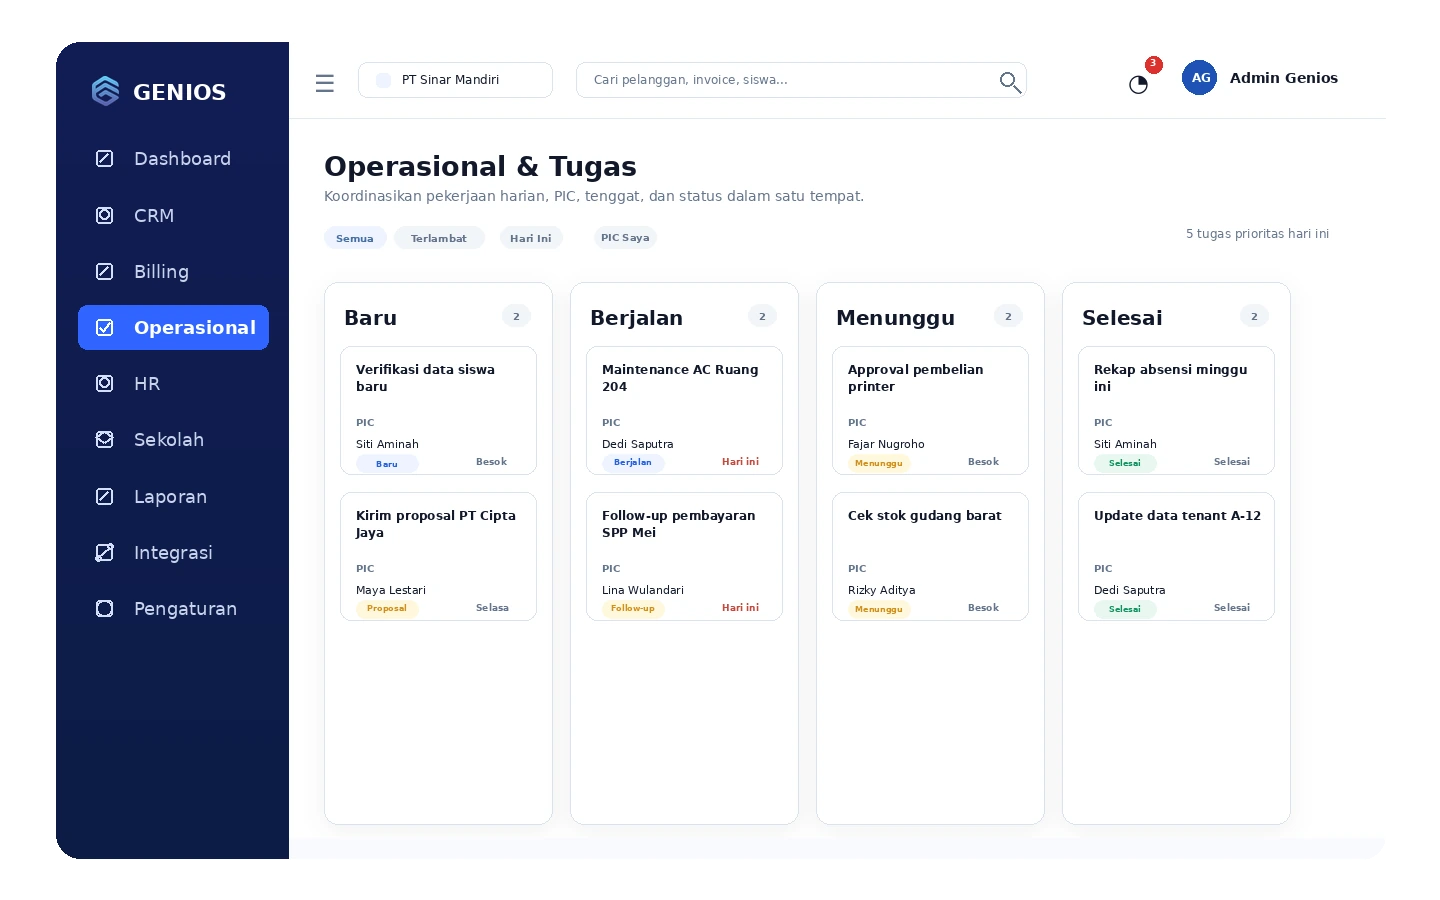Open the Cek stok gudang barat card
The height and width of the screenshot is (900, 1440).
[x=930, y=556]
